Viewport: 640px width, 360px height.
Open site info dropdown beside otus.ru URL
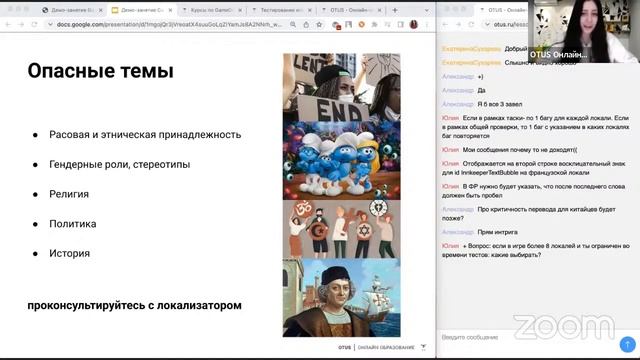pyautogui.click(x=487, y=24)
